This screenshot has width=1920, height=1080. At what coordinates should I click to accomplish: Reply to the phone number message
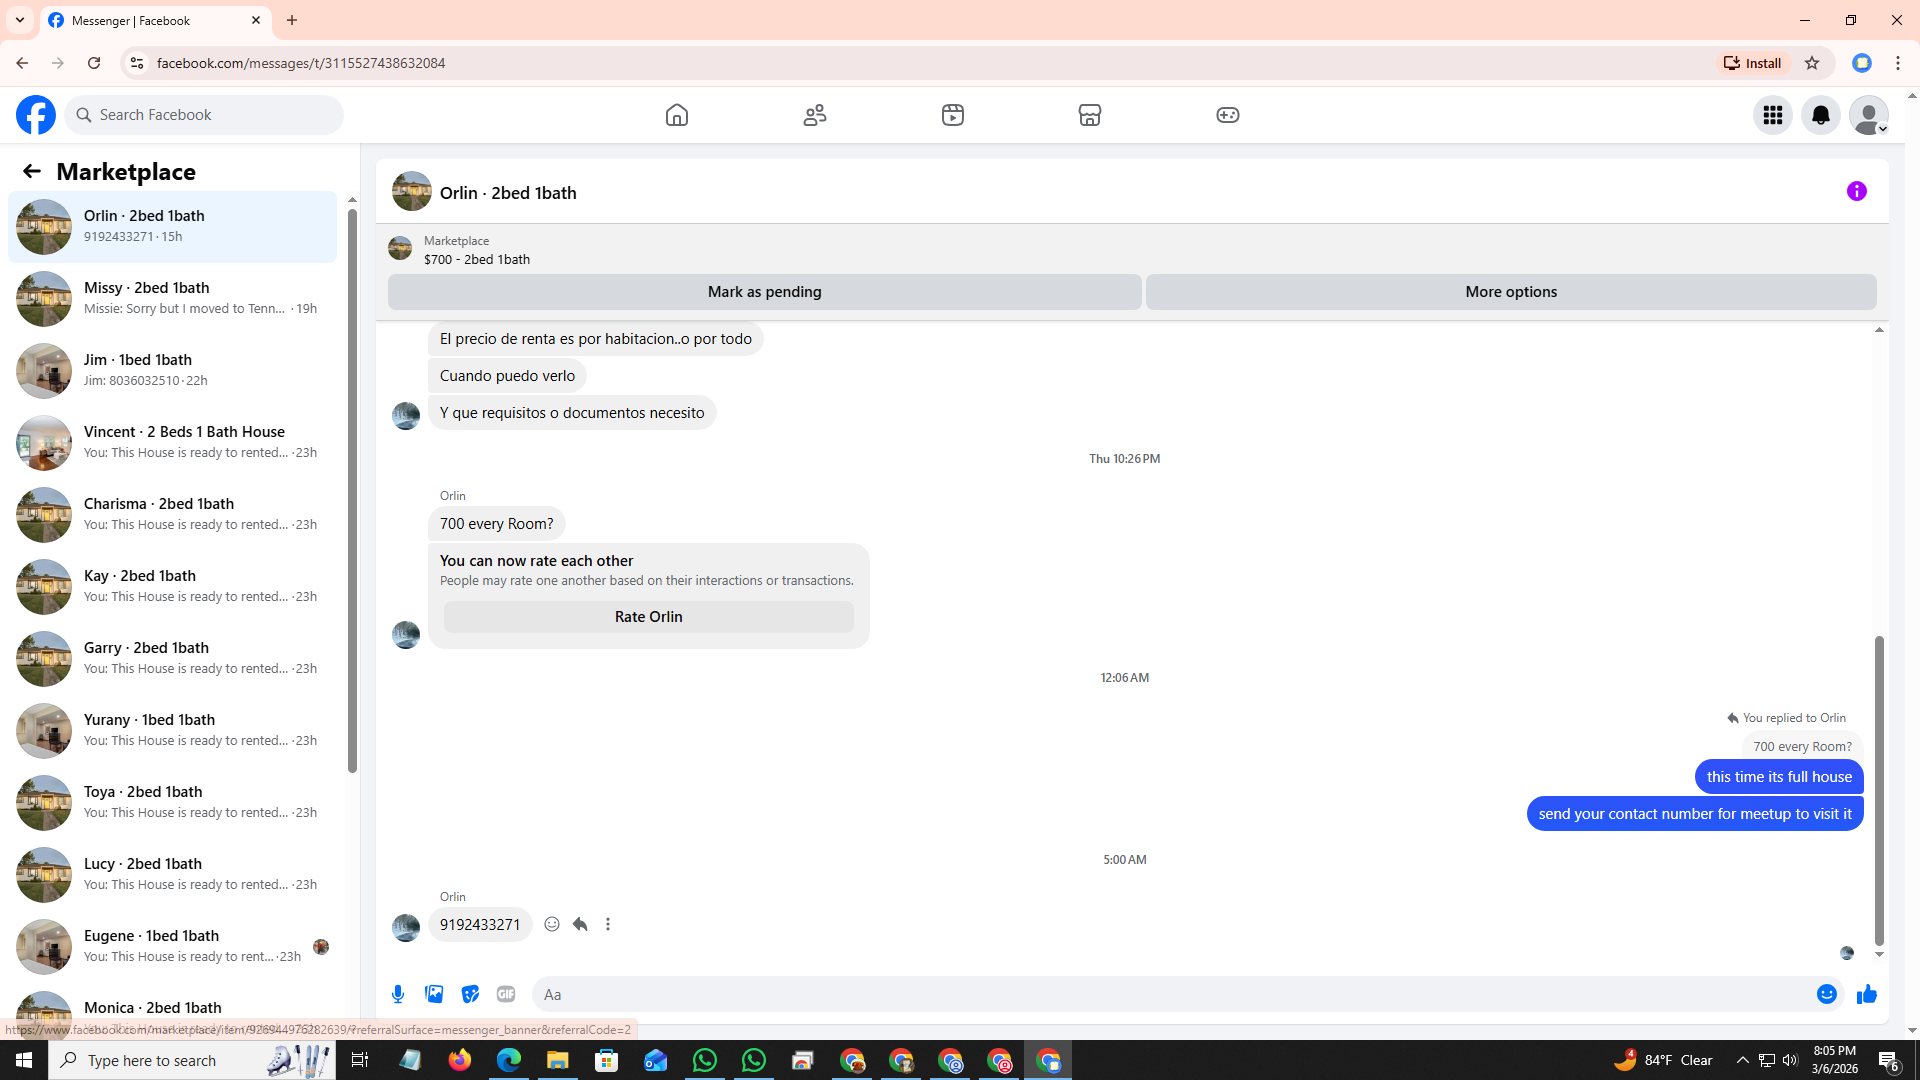(x=580, y=924)
